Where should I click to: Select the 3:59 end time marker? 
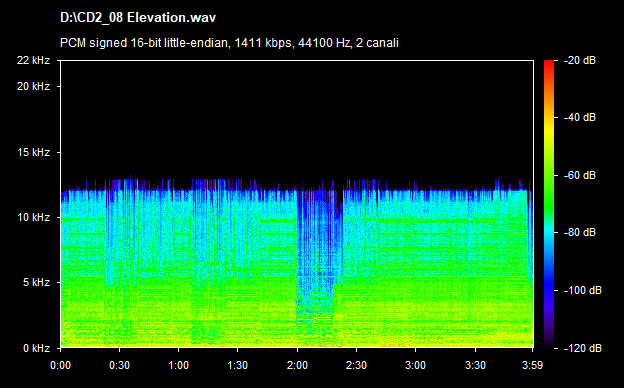pyautogui.click(x=532, y=365)
